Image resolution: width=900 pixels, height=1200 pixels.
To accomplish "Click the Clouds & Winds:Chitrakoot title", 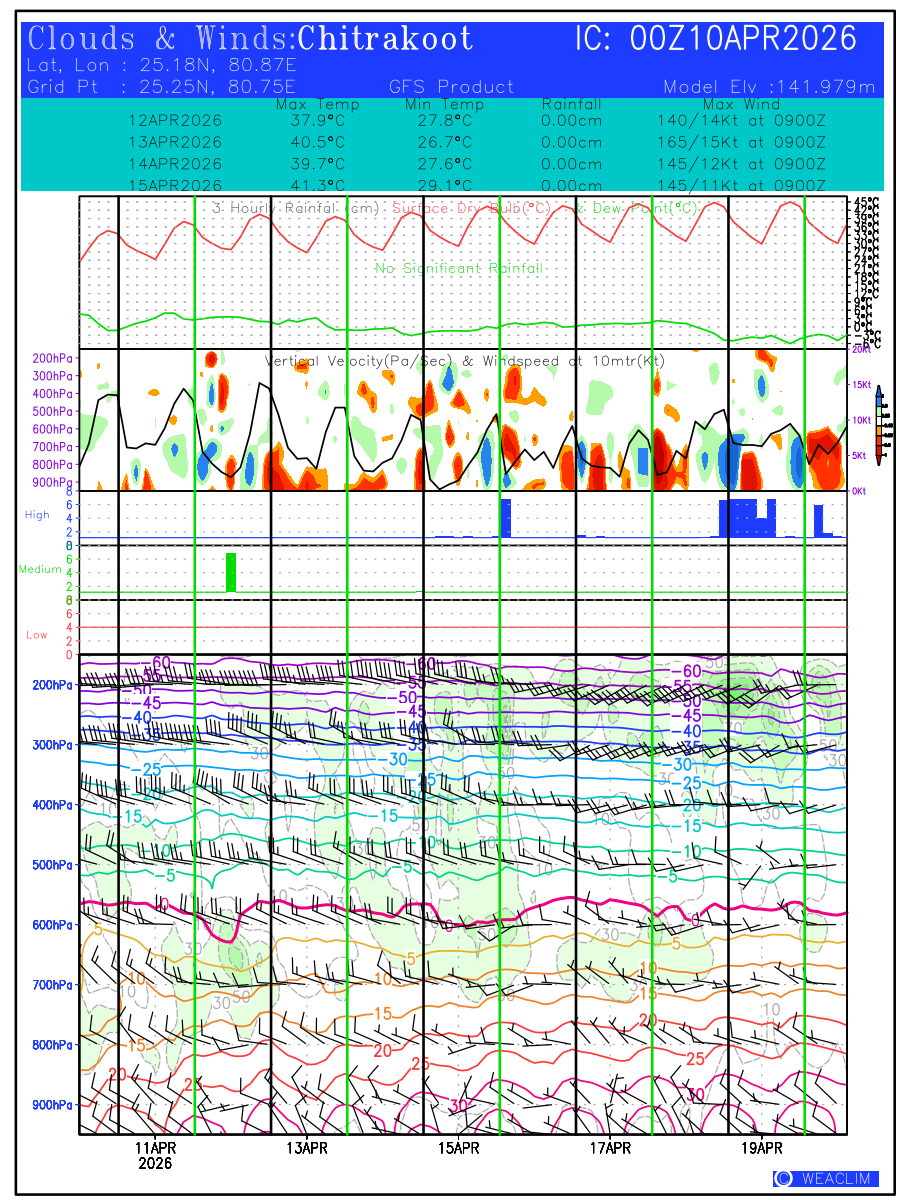I will (250, 39).
